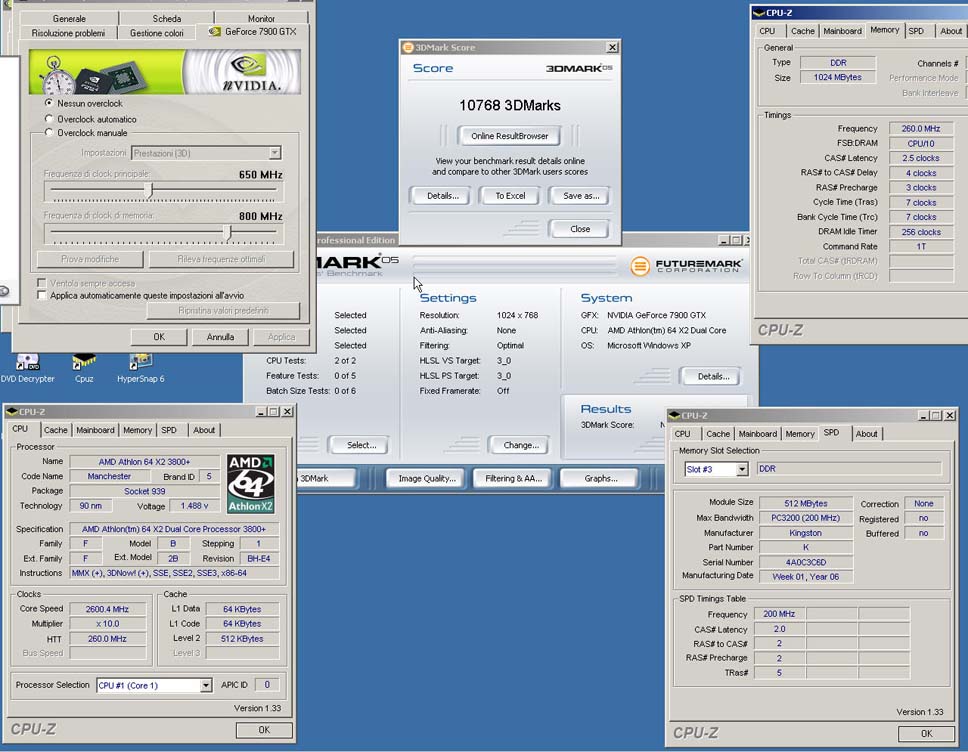Switch to the Generale tab

click(x=69, y=19)
